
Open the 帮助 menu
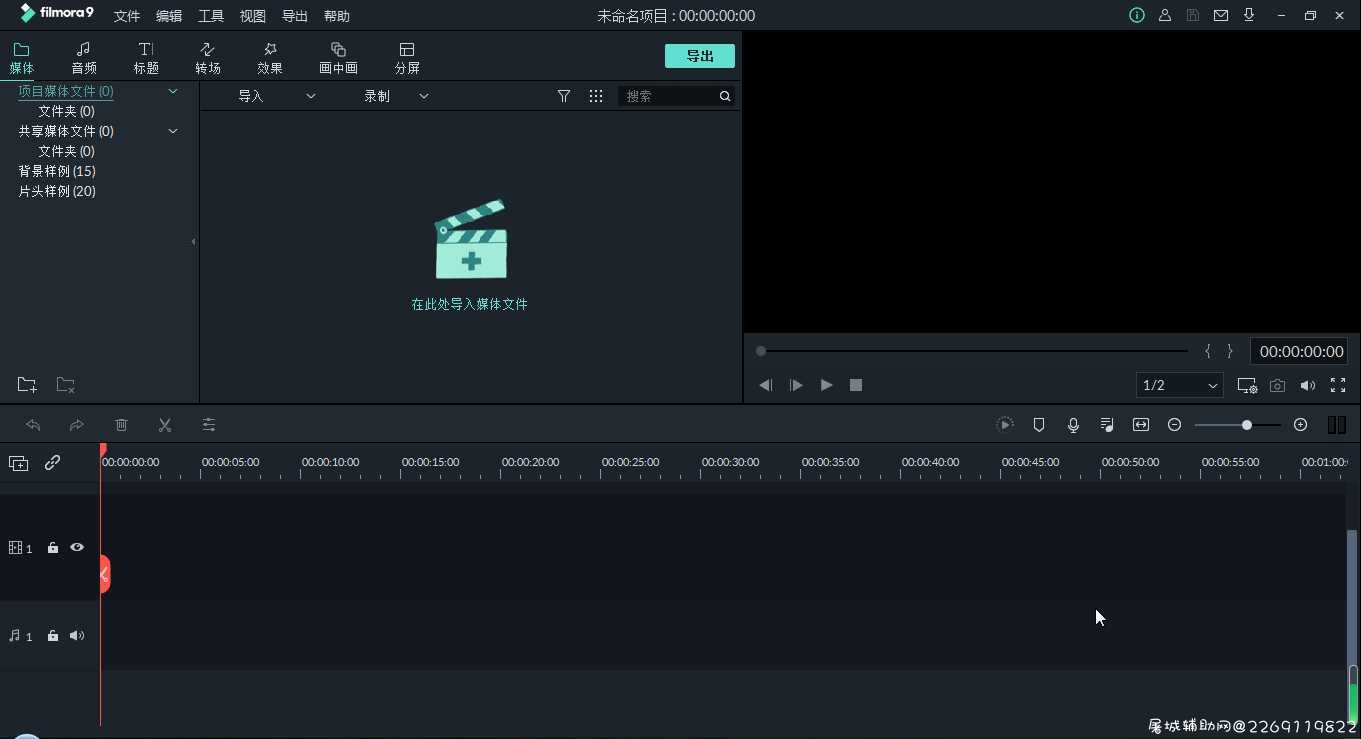point(337,16)
